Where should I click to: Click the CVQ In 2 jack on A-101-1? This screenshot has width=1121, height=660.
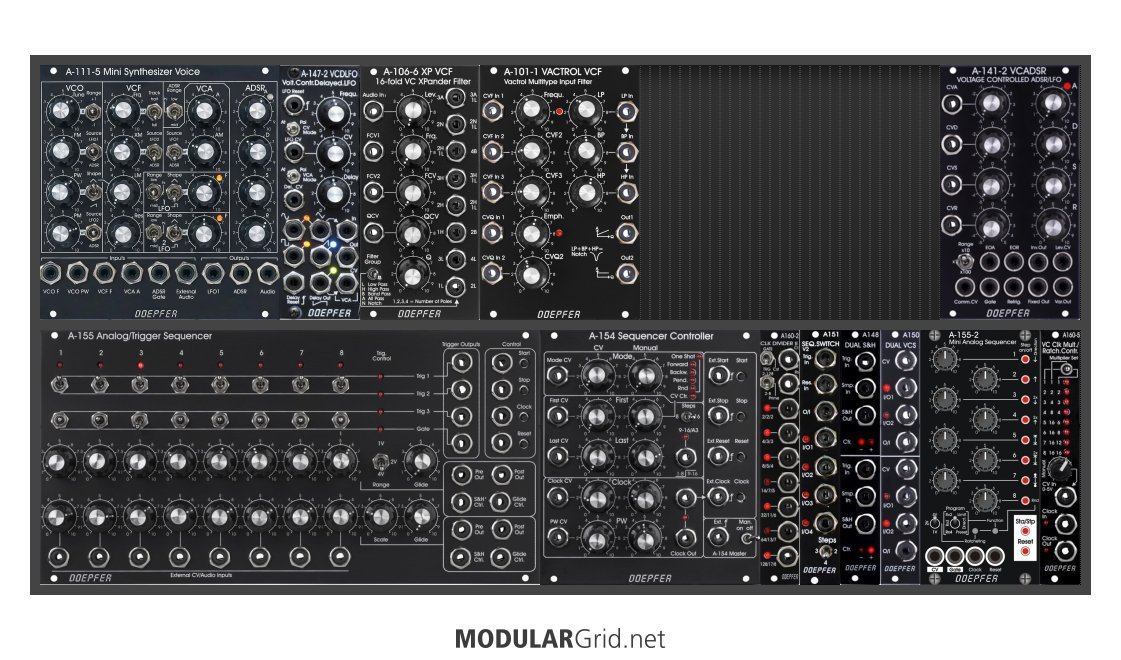[x=493, y=273]
